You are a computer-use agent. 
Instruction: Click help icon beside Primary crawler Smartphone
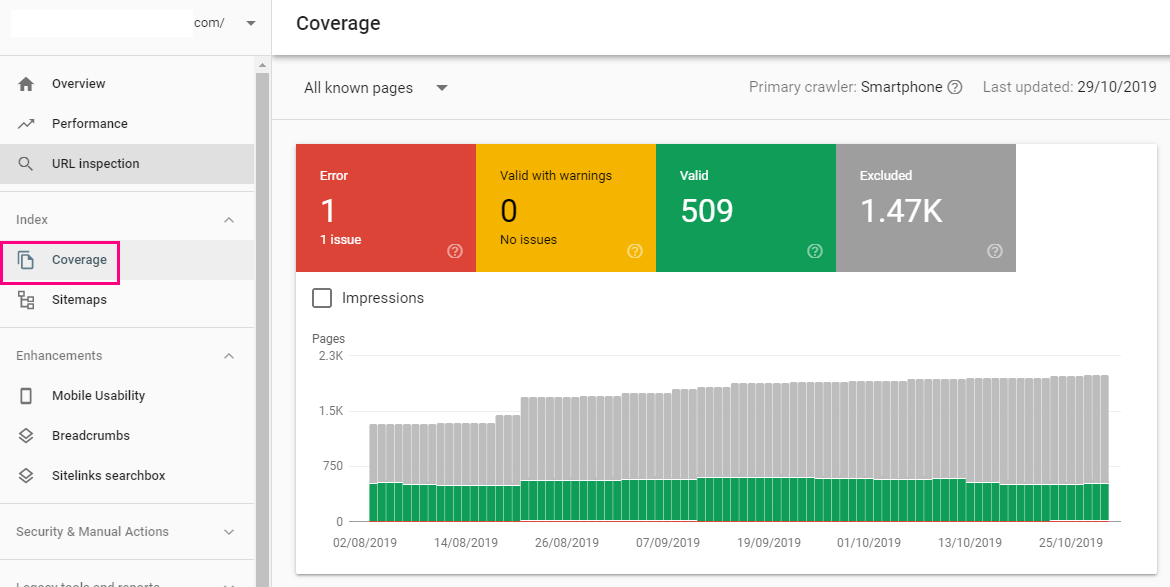click(x=954, y=87)
